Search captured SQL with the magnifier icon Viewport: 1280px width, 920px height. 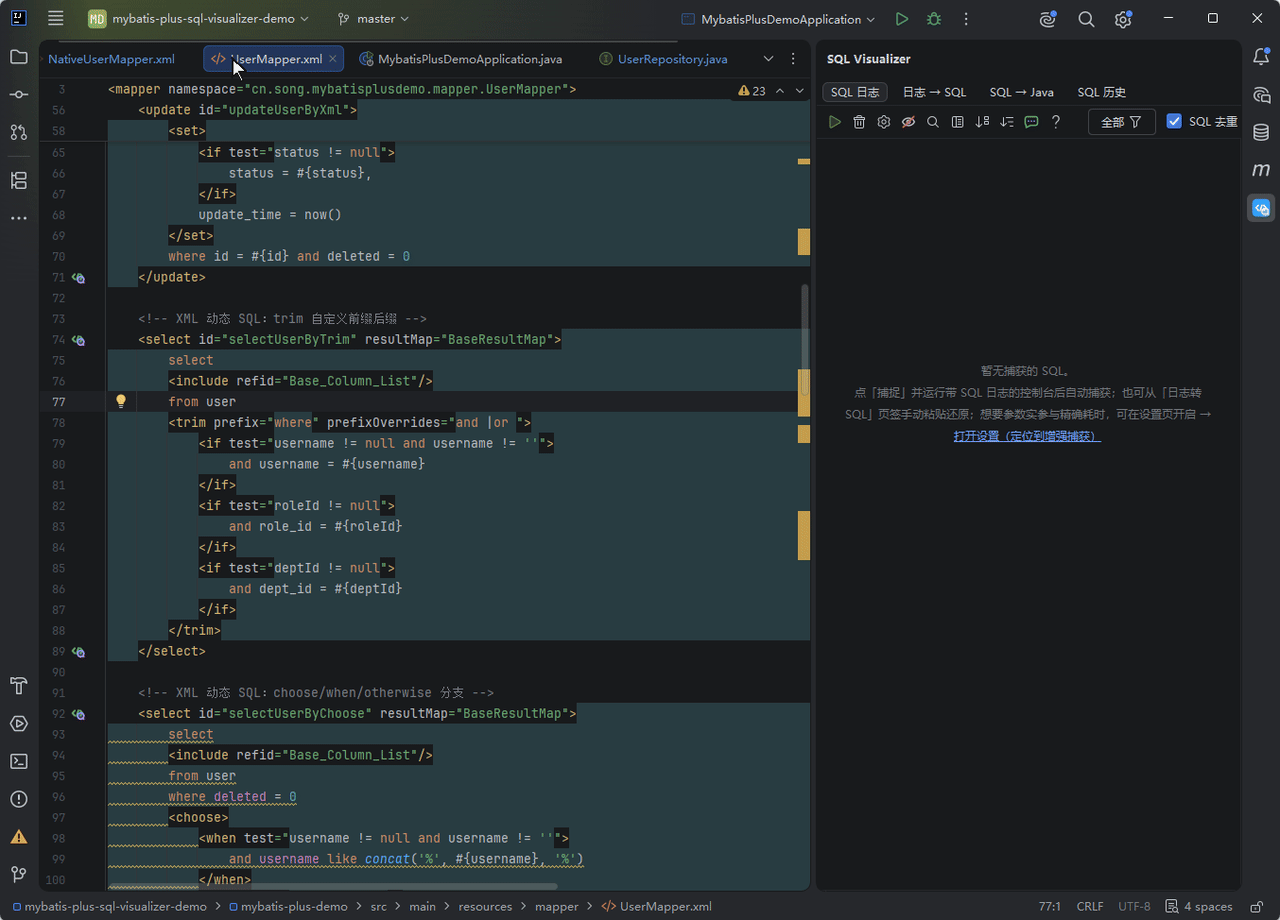click(x=933, y=122)
